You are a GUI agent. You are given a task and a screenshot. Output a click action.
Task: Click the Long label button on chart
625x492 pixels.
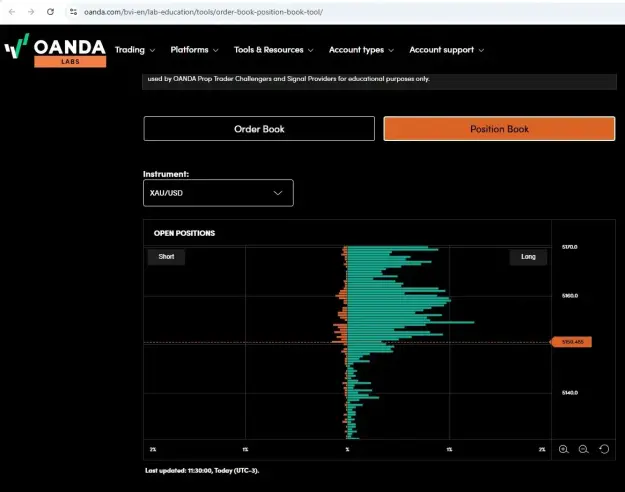pyautogui.click(x=528, y=257)
